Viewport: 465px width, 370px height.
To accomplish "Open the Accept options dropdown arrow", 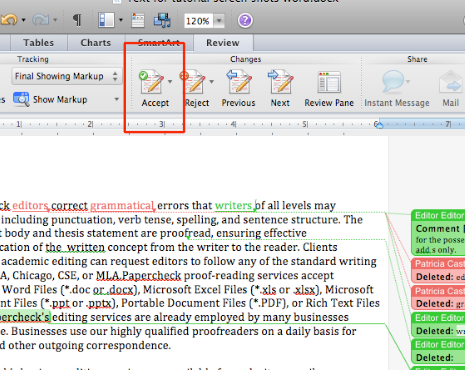I will (x=170, y=81).
